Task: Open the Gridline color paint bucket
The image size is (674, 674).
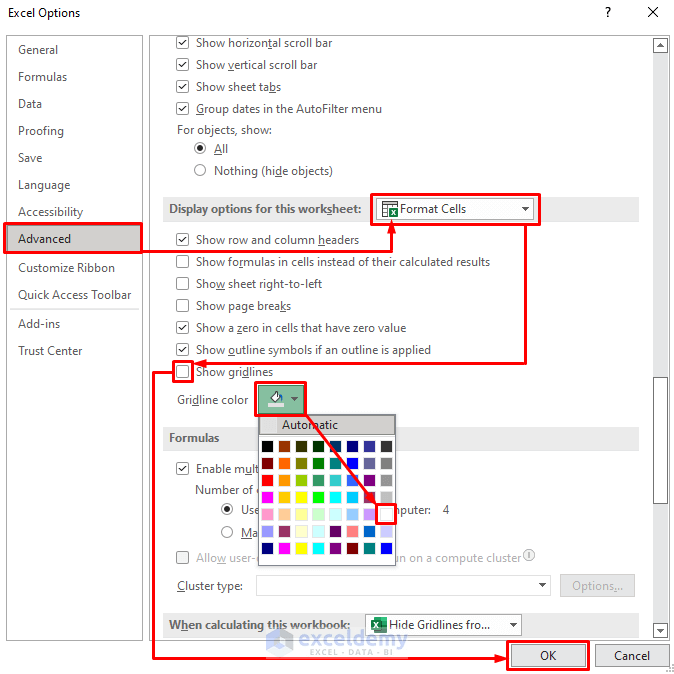Action: click(x=280, y=399)
